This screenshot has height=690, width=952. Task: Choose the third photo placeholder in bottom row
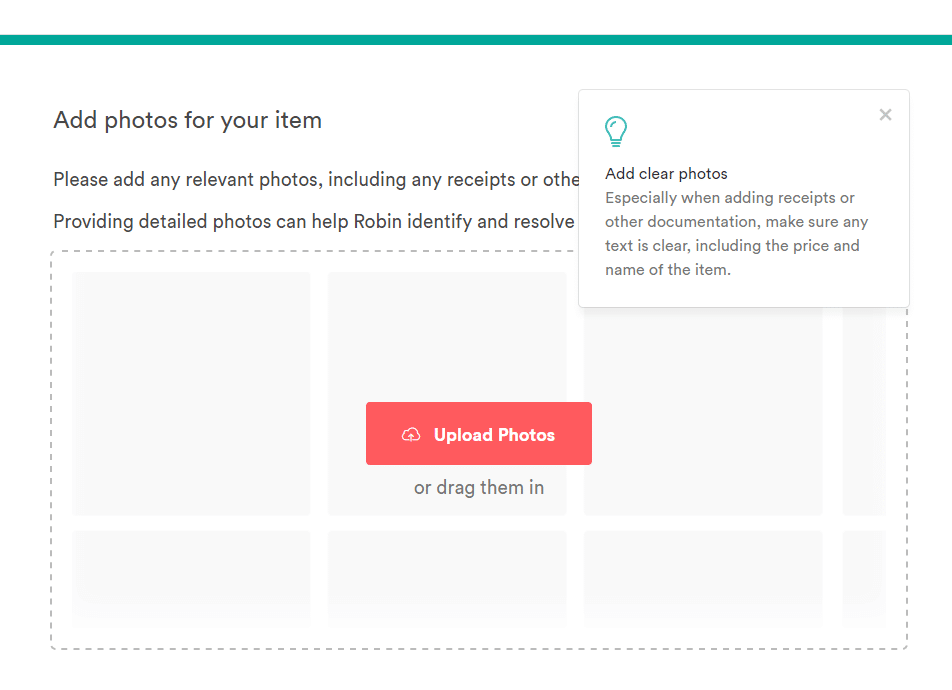(x=703, y=578)
